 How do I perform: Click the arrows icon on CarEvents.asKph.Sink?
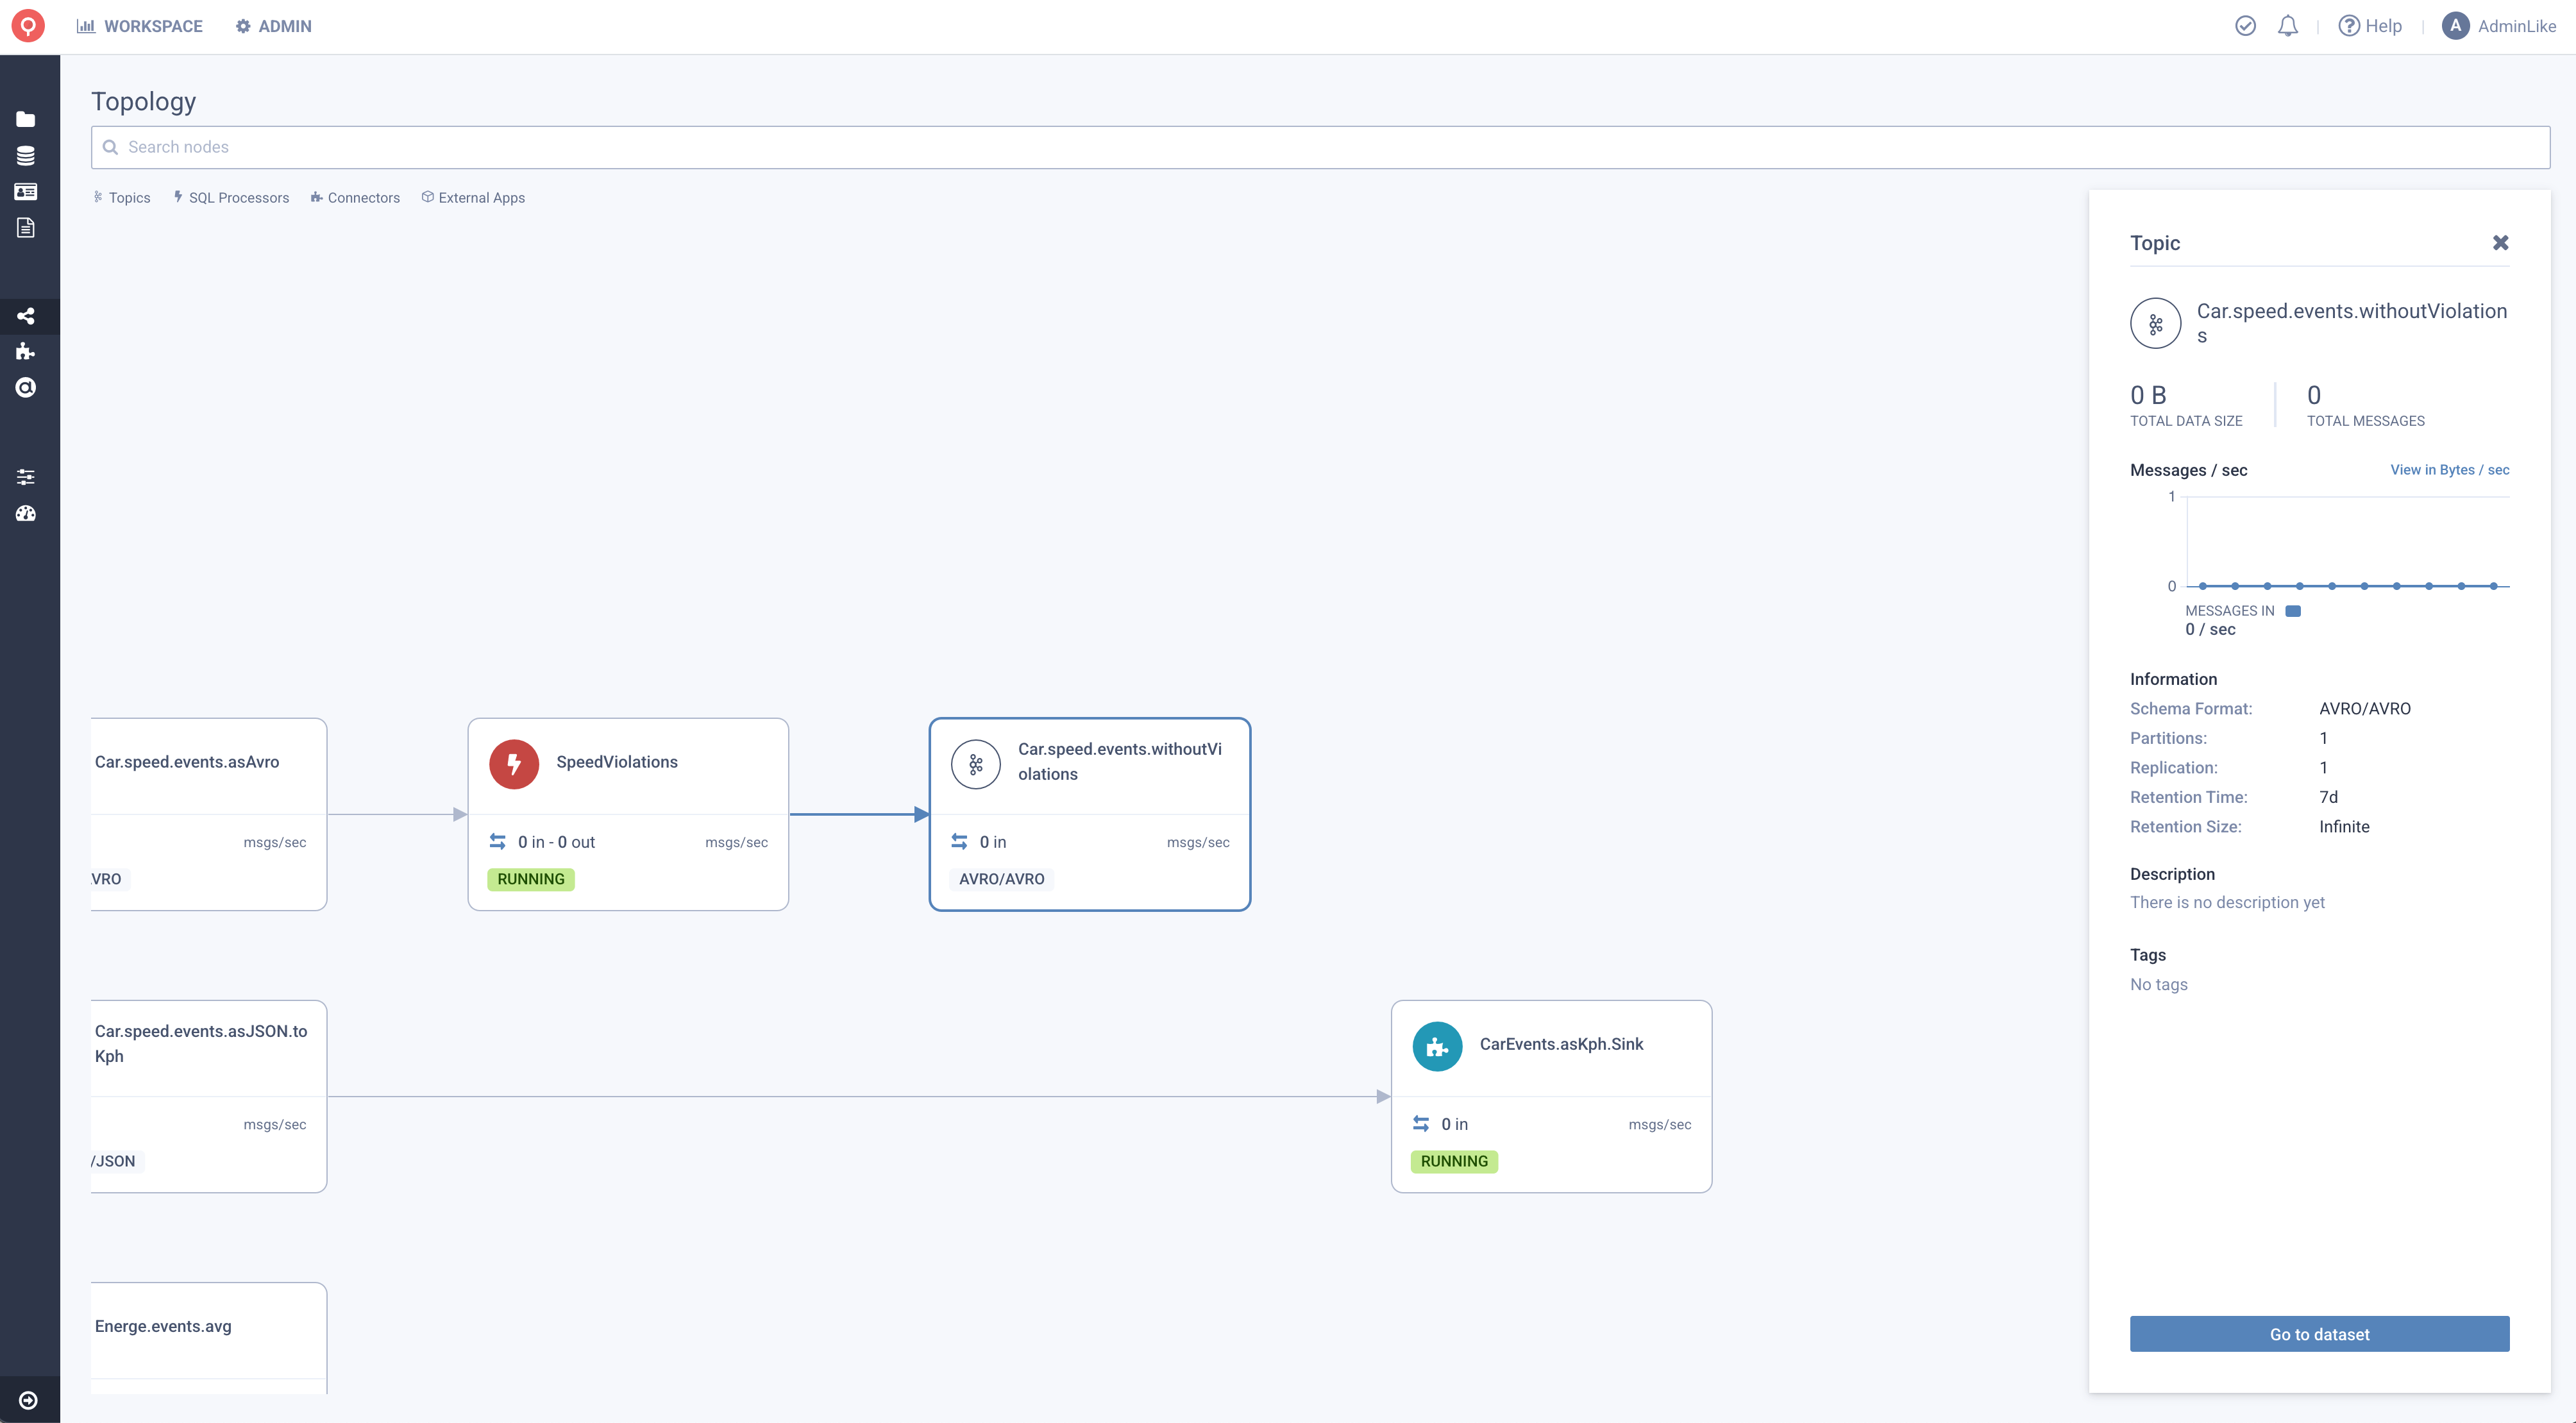(1421, 1124)
